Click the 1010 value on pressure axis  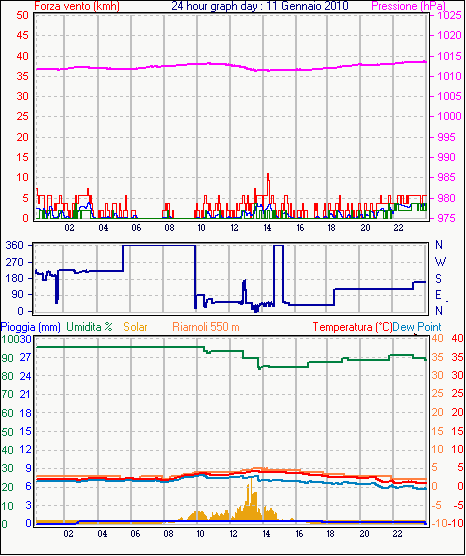[449, 76]
